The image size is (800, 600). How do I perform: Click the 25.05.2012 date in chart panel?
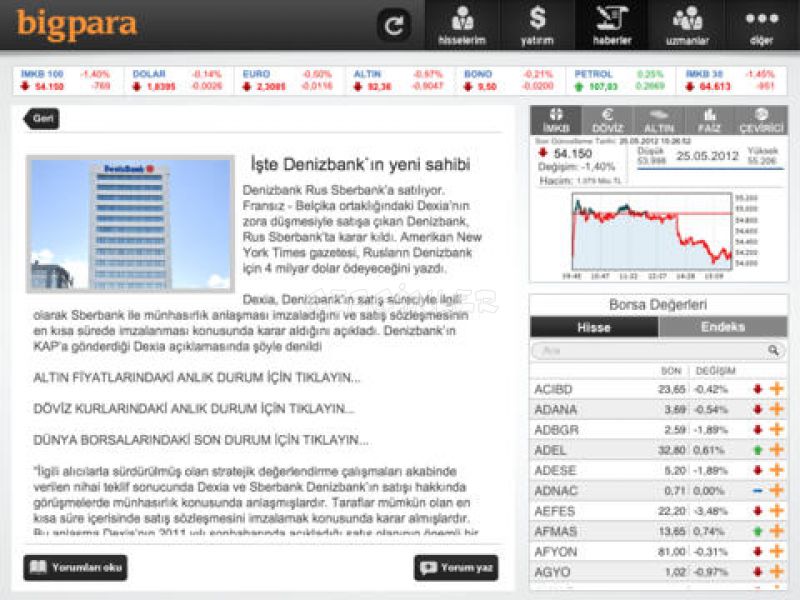point(707,156)
